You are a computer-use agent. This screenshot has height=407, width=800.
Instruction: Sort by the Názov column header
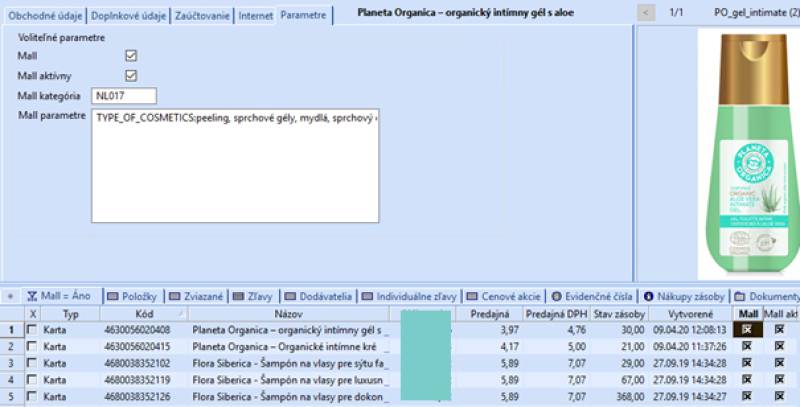(289, 314)
